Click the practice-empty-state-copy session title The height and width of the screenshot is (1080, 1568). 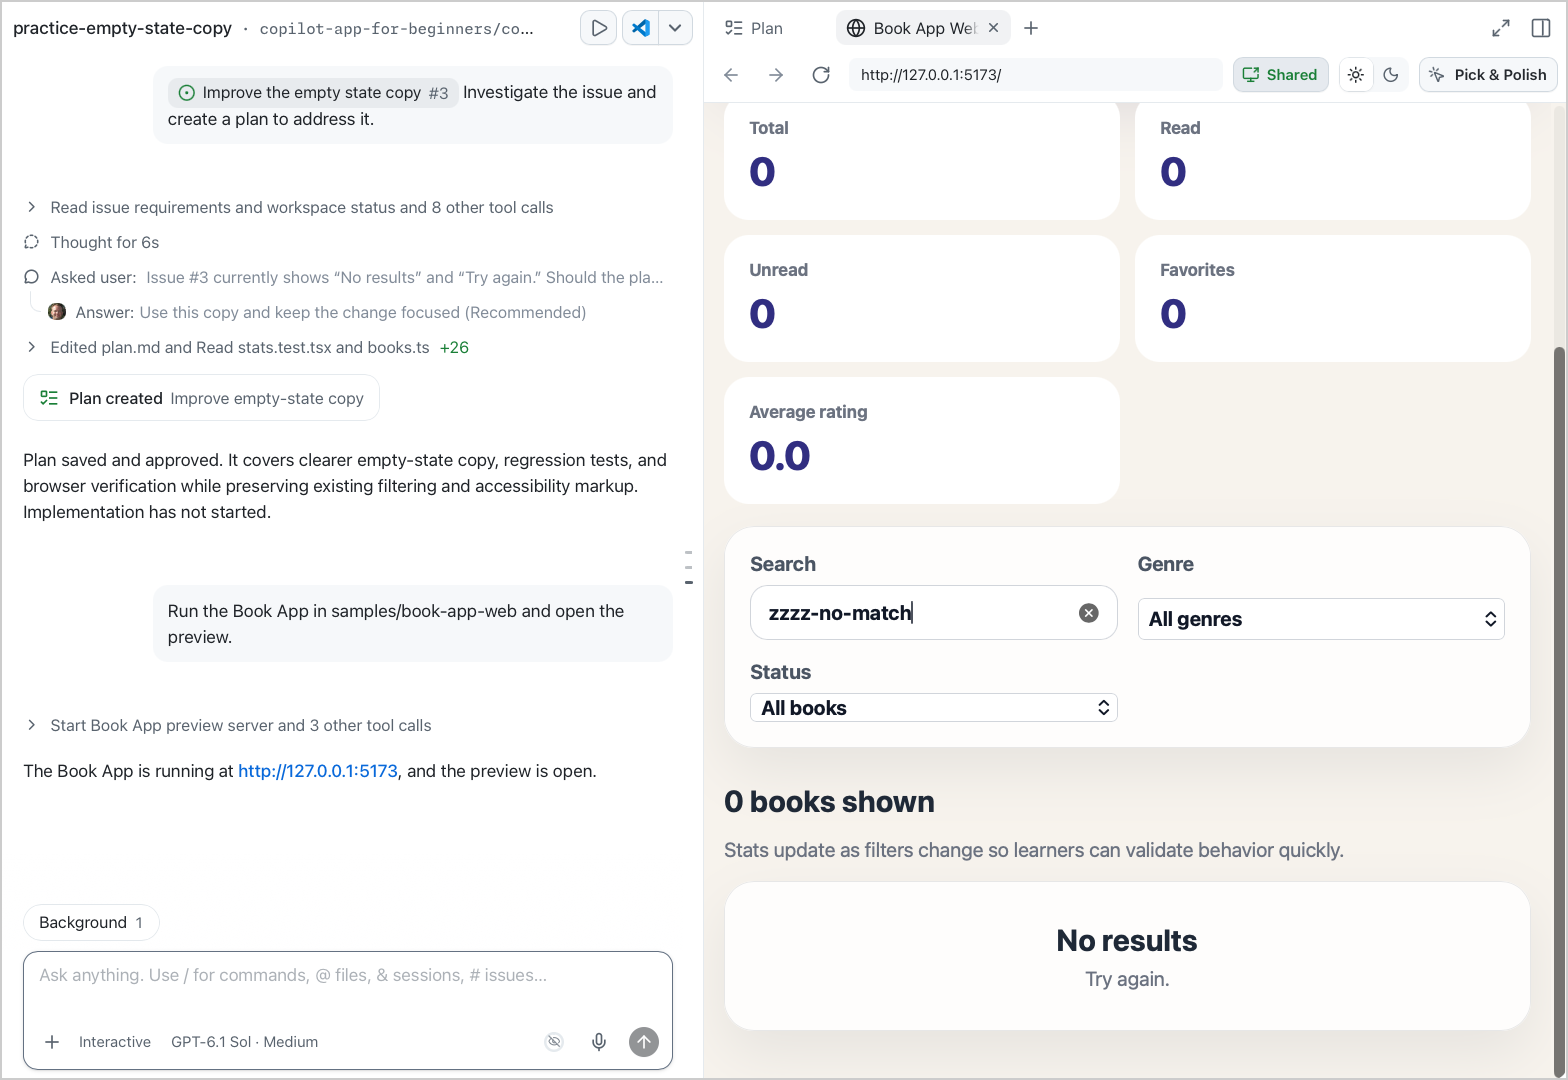tap(122, 28)
